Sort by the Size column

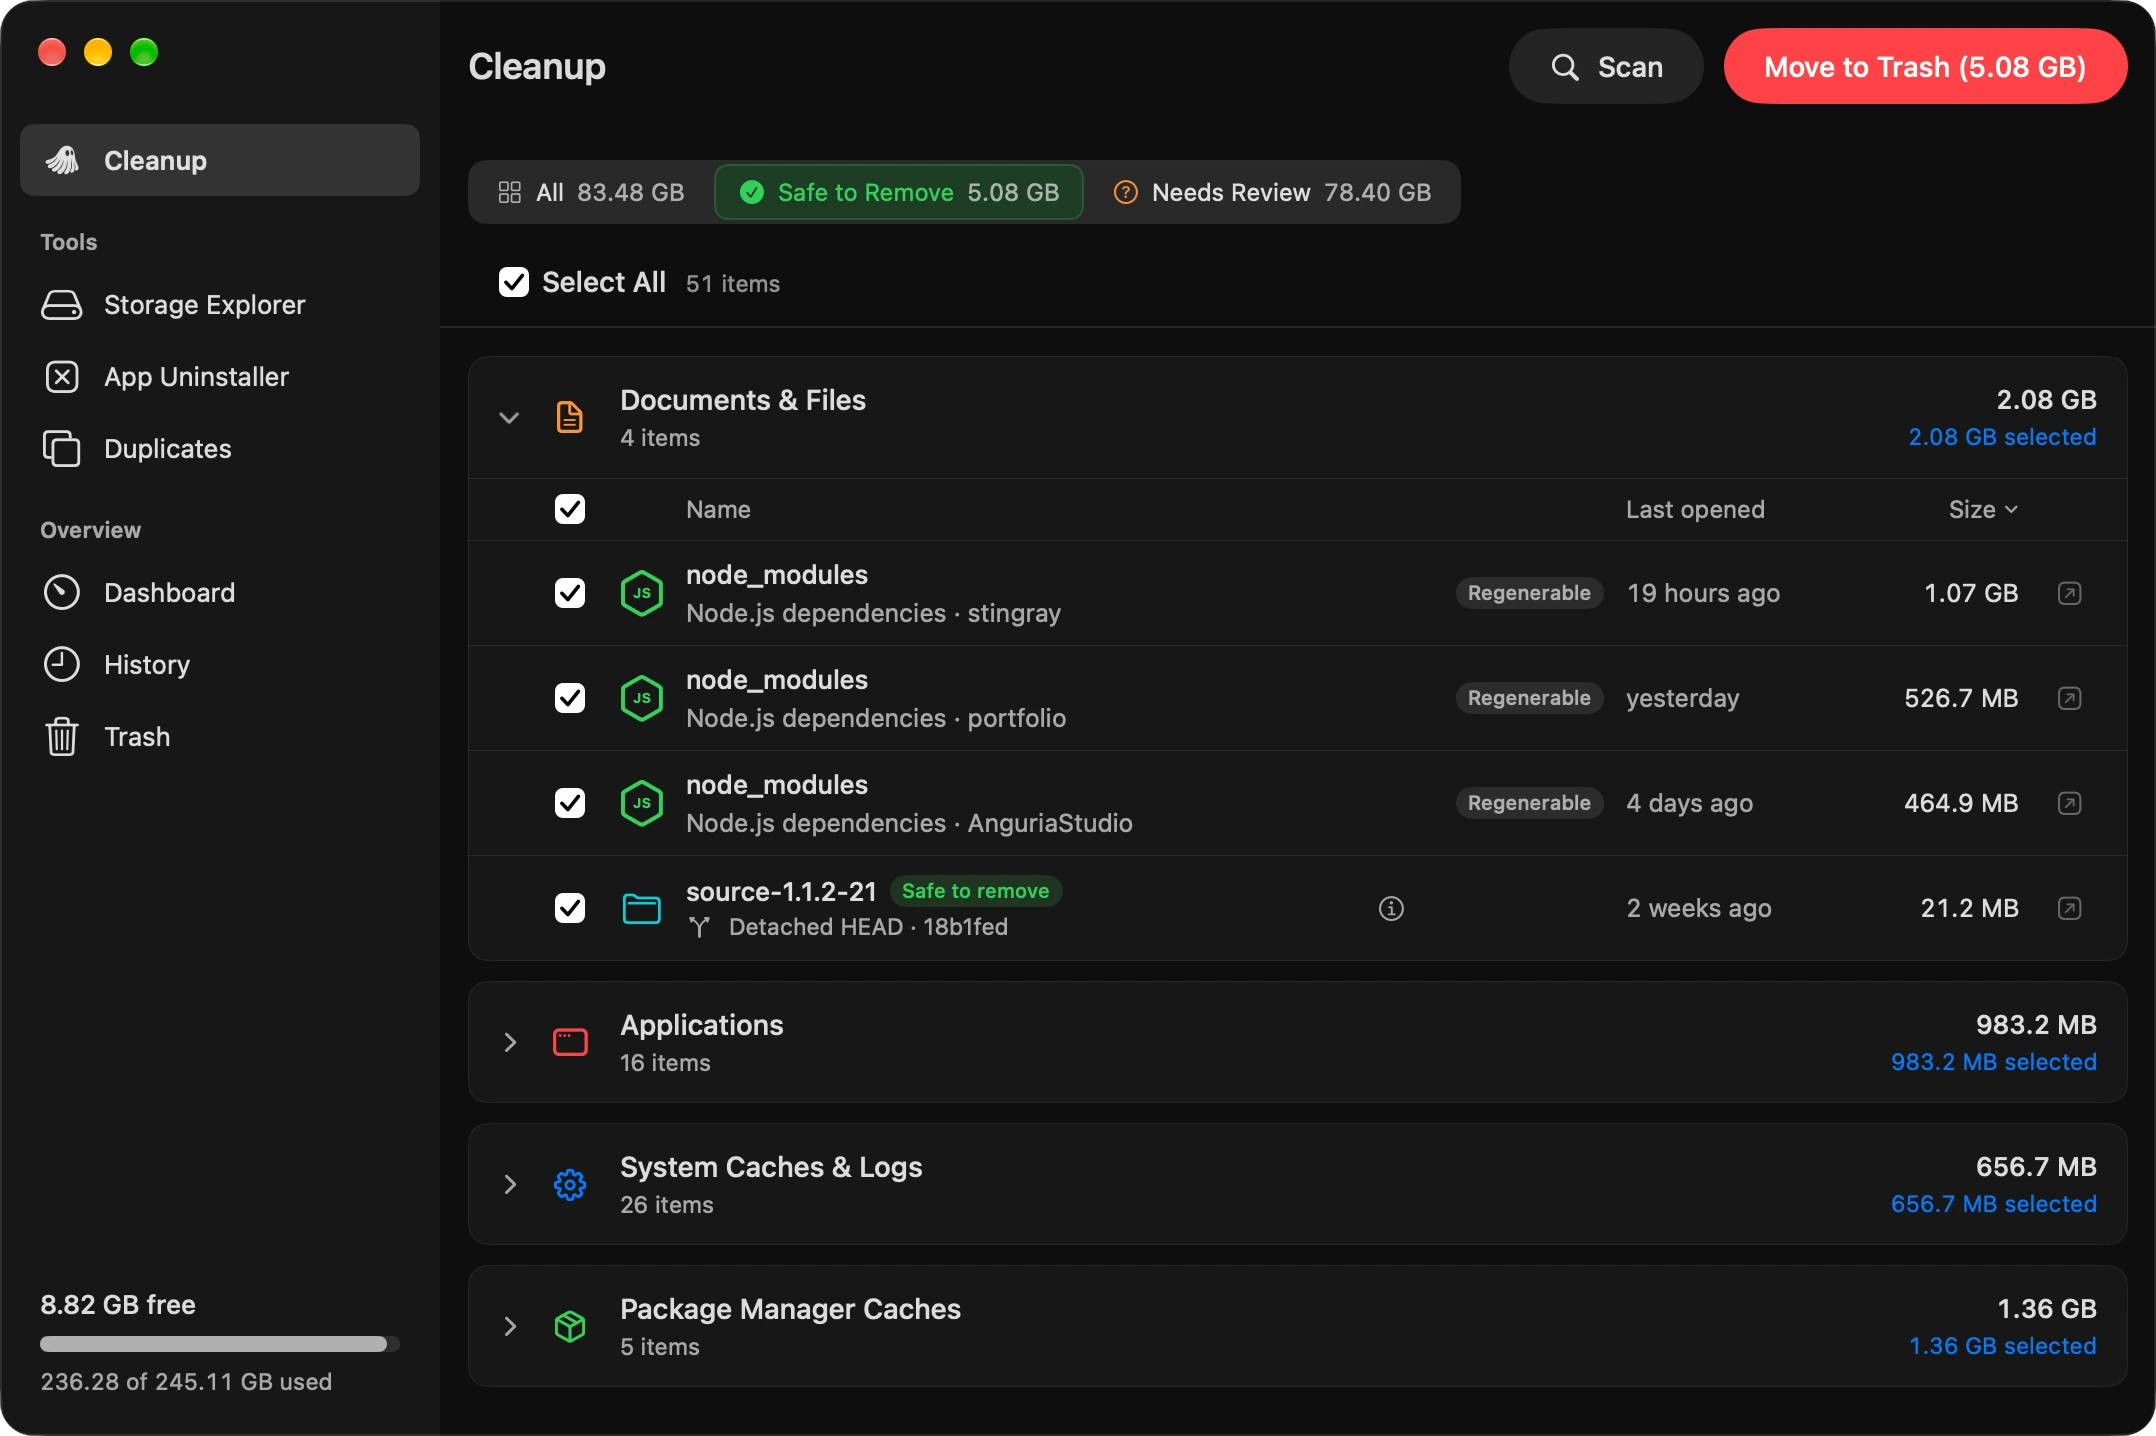1983,509
